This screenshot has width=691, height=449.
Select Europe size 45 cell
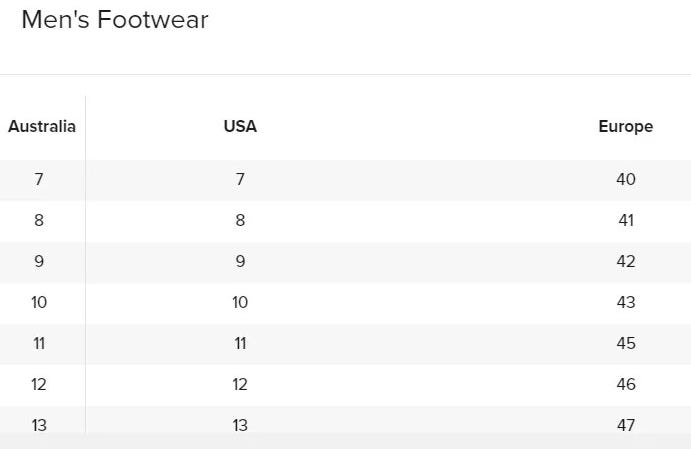(x=626, y=344)
